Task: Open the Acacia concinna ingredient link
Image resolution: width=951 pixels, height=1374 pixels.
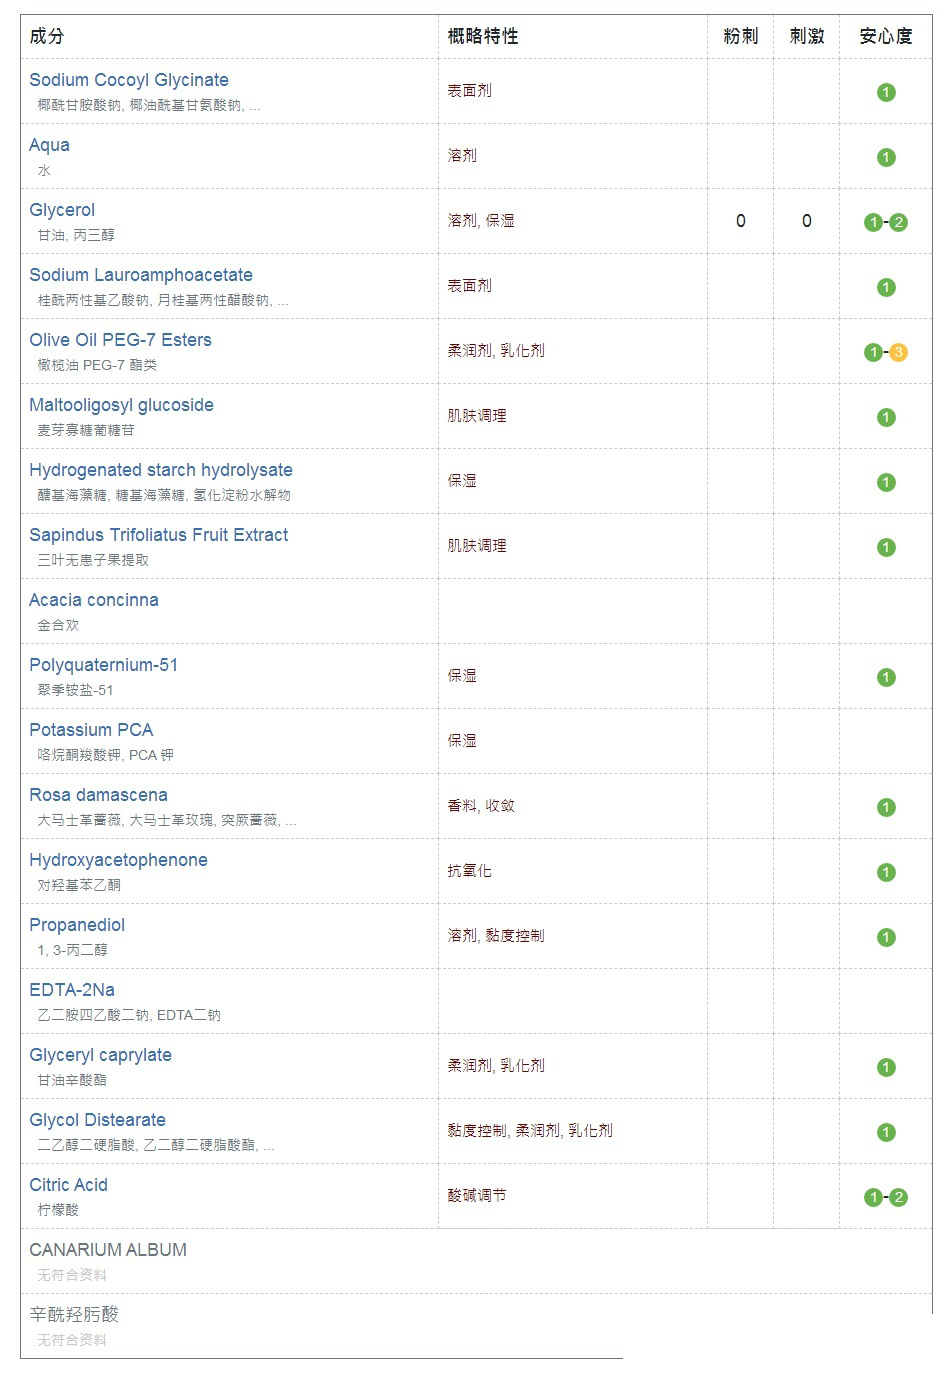Action: tap(94, 600)
